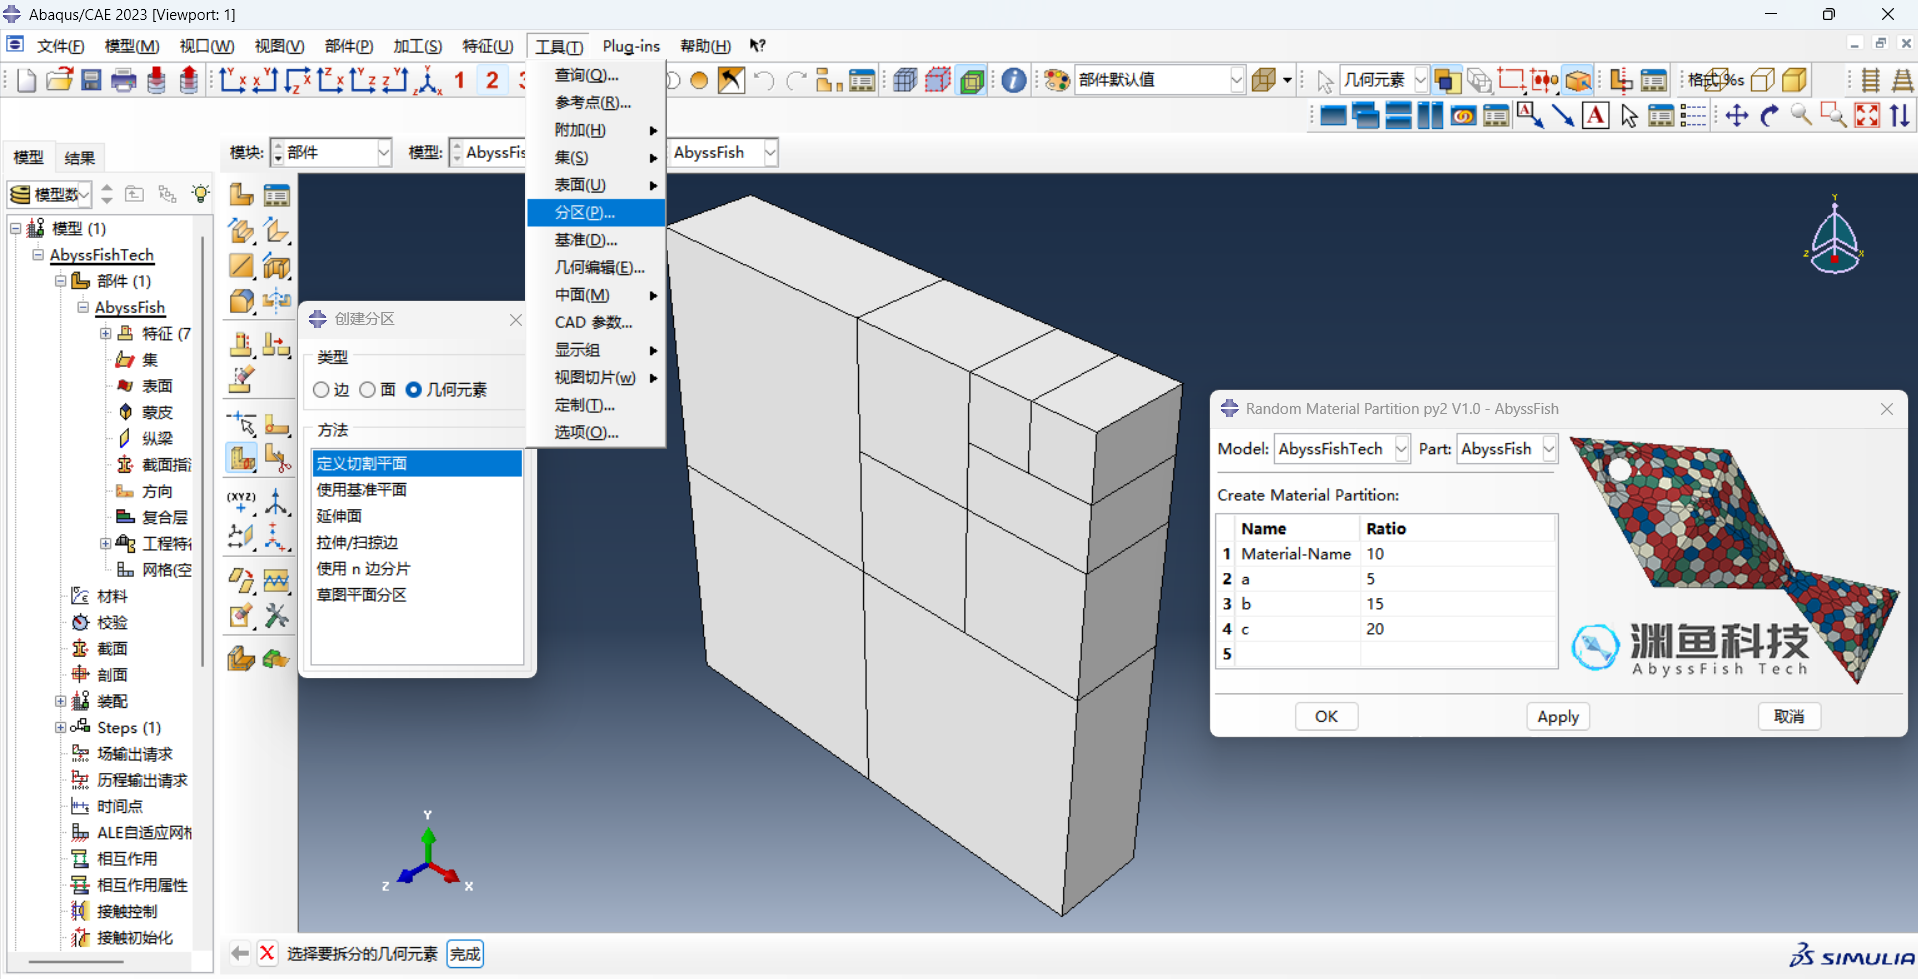Select 使用基准平面 in method list
Viewport: 1918px width, 979px height.
417,490
